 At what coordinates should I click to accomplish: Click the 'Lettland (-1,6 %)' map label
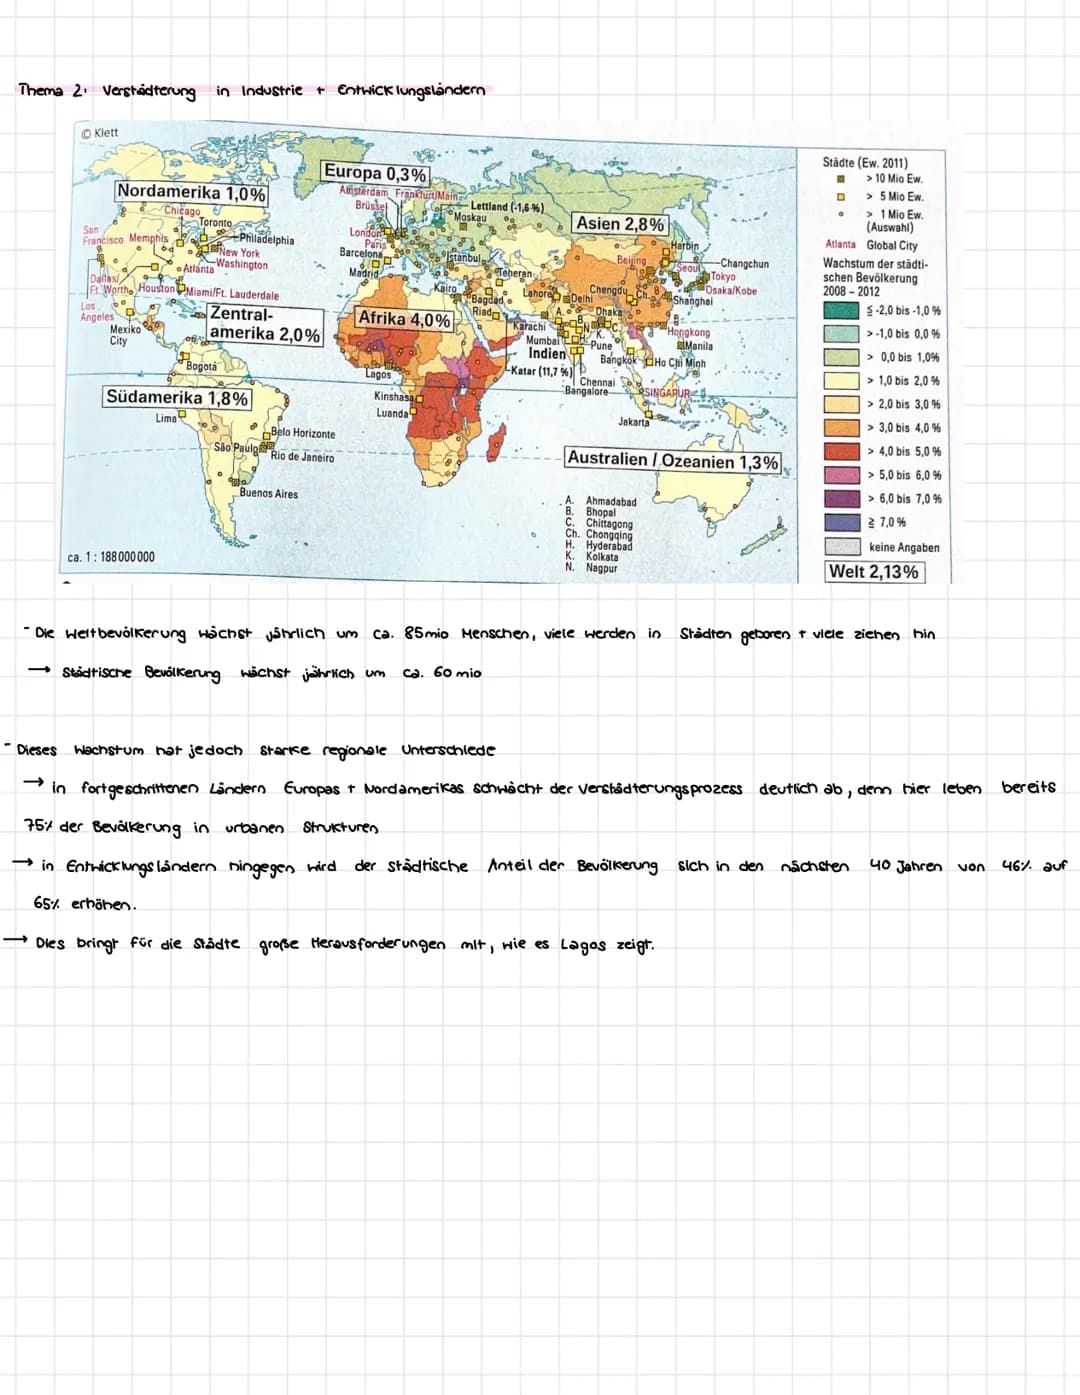coord(506,207)
